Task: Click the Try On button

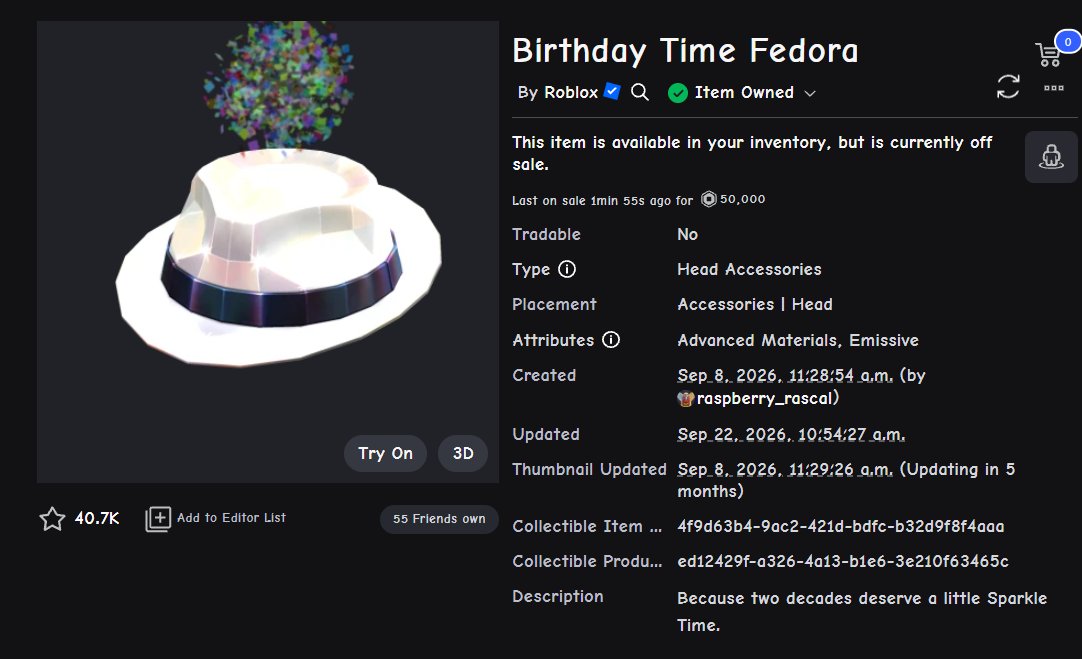Action: [x=385, y=453]
